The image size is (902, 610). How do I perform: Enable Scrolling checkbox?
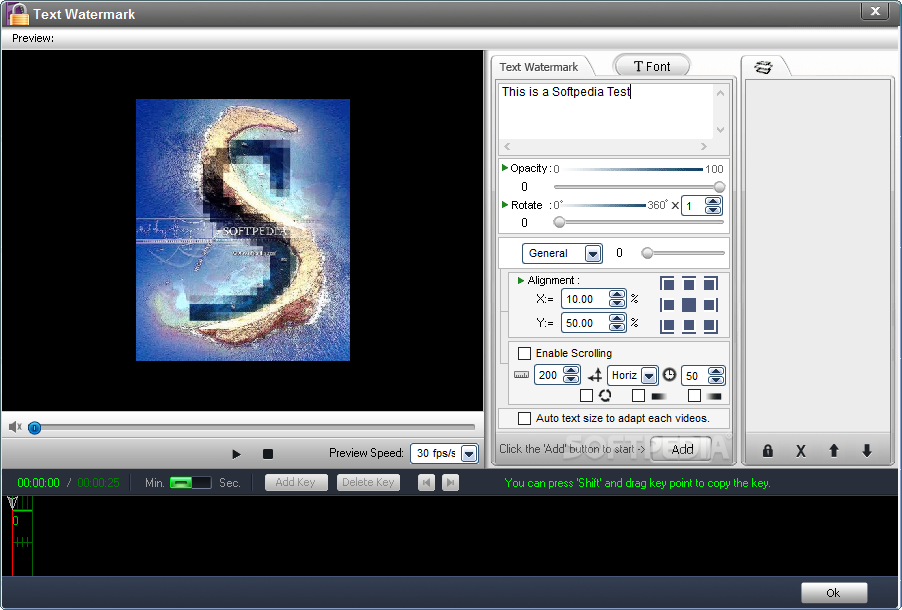pyautogui.click(x=524, y=353)
